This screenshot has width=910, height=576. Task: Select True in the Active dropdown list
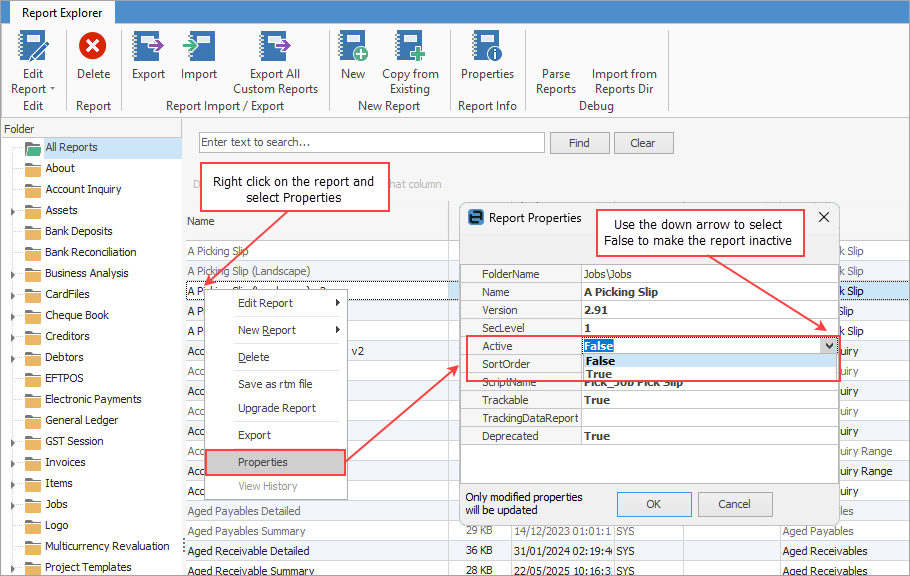click(599, 374)
